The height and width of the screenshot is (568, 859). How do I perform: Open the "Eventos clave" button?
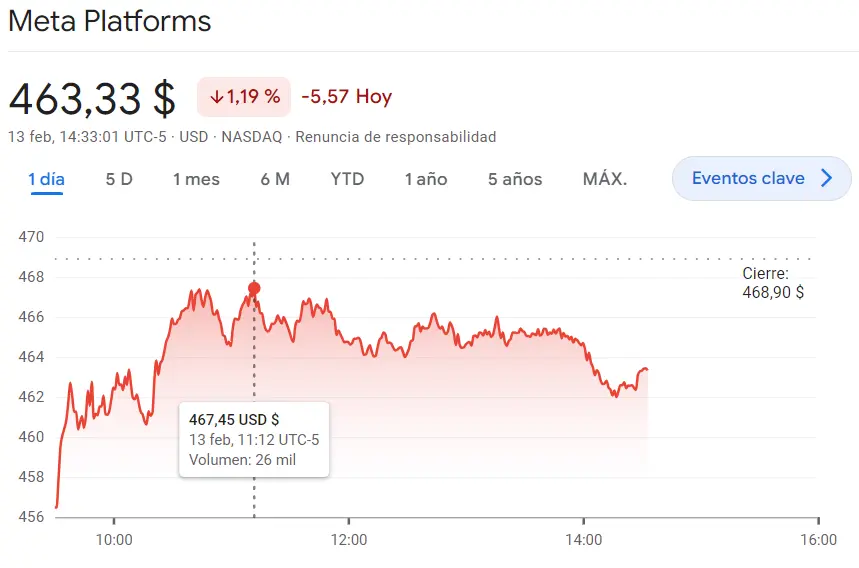[748, 178]
